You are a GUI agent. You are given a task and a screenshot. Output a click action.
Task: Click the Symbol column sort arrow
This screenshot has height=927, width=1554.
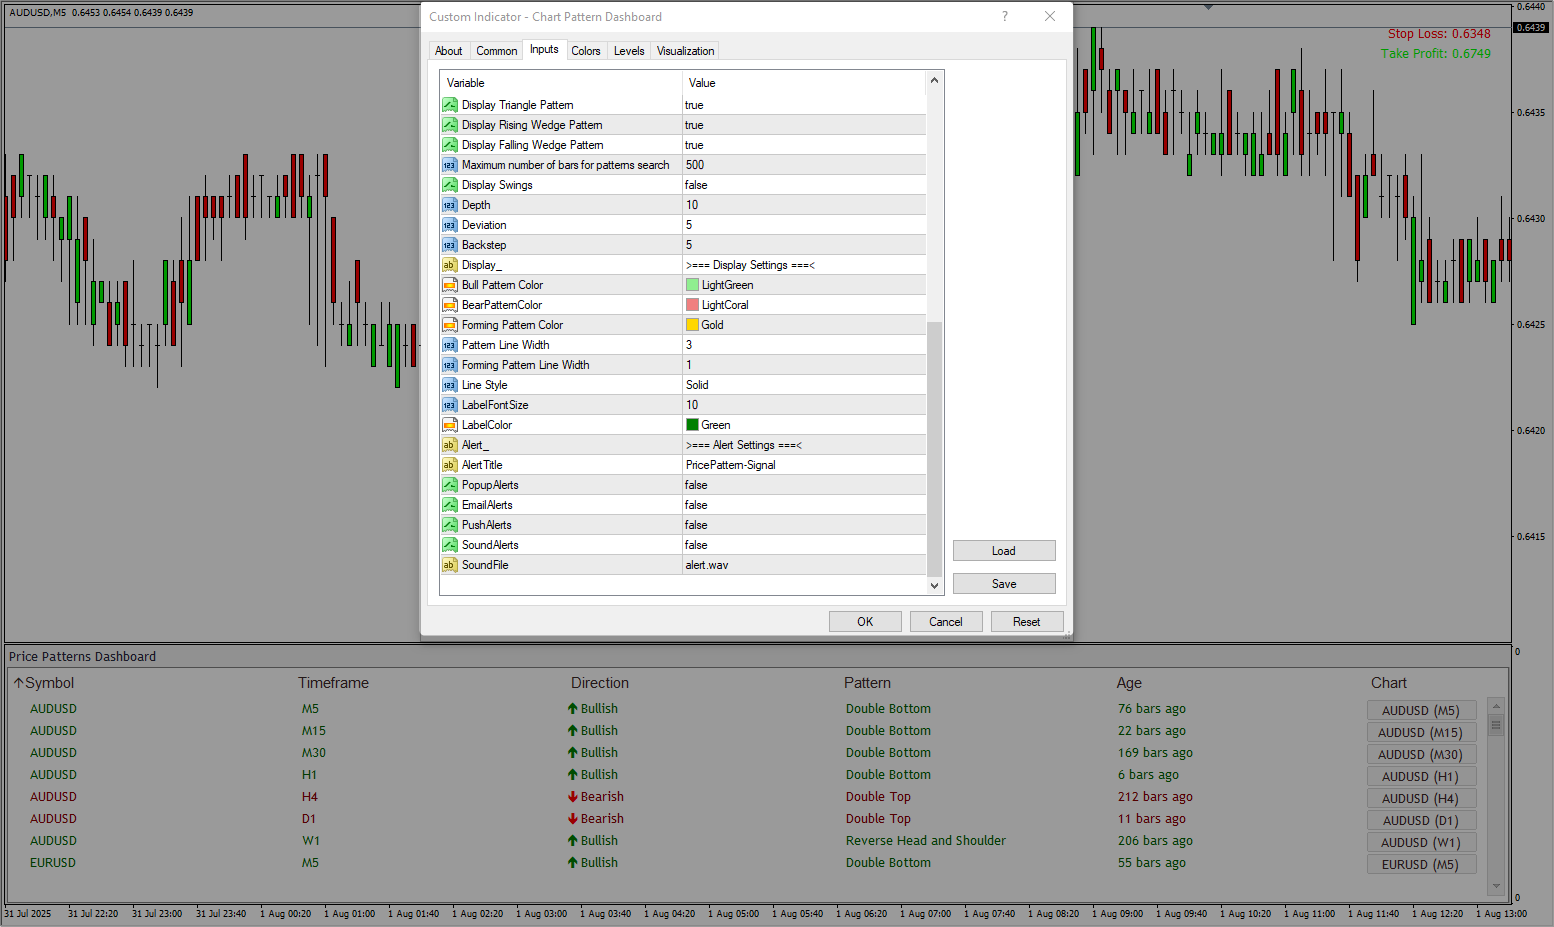(18, 683)
